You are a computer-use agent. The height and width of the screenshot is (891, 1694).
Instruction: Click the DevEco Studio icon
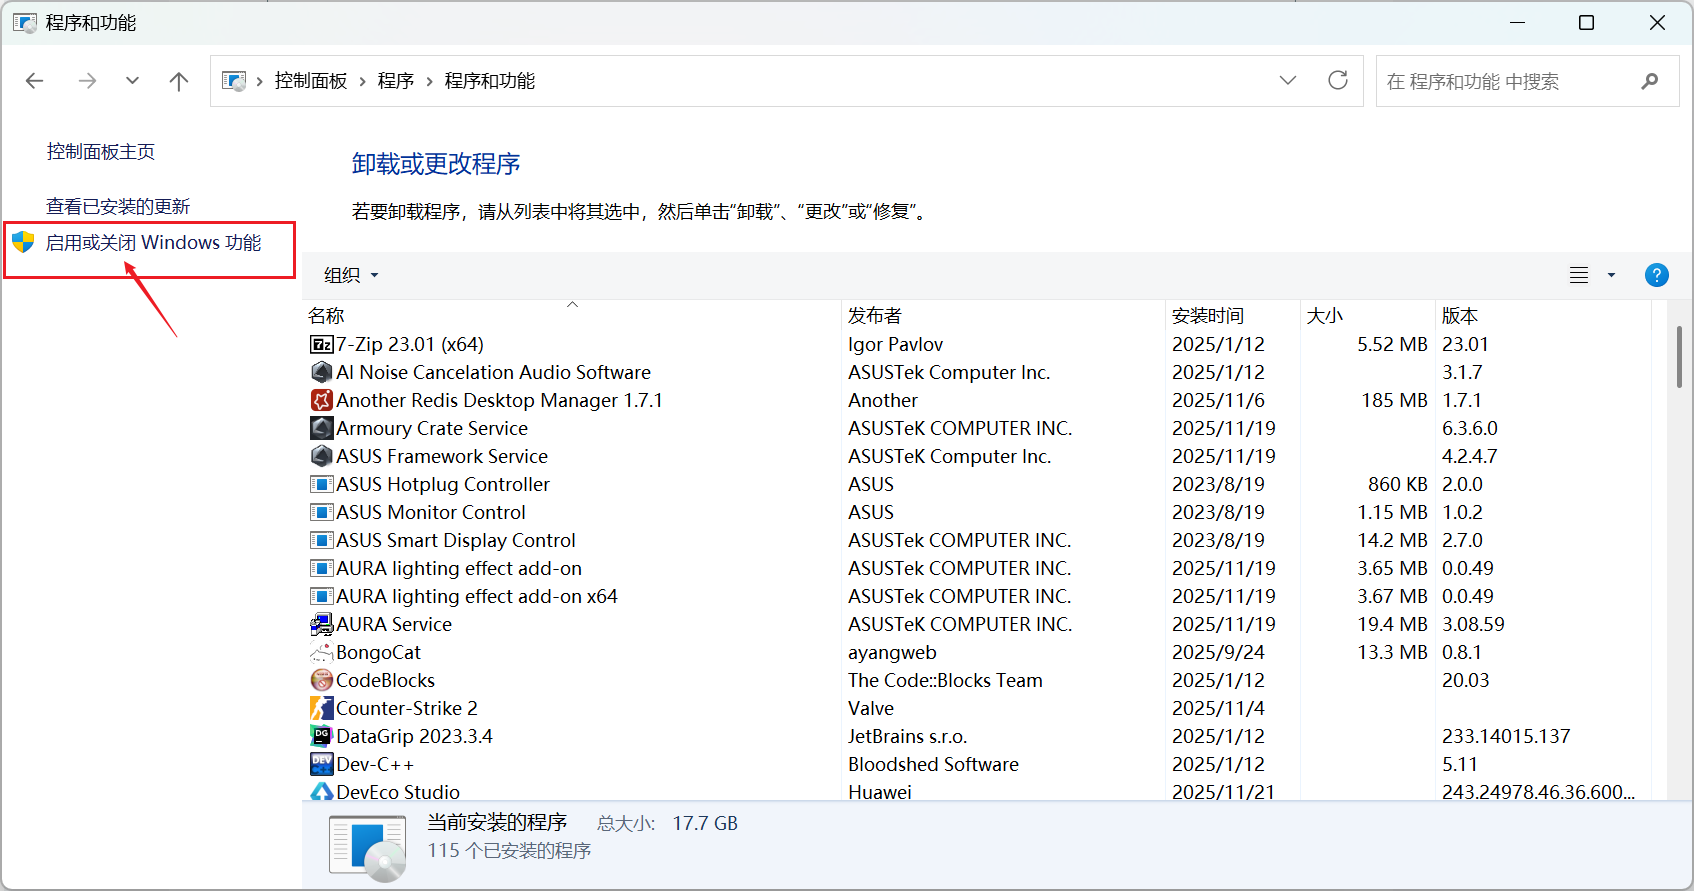click(x=321, y=791)
